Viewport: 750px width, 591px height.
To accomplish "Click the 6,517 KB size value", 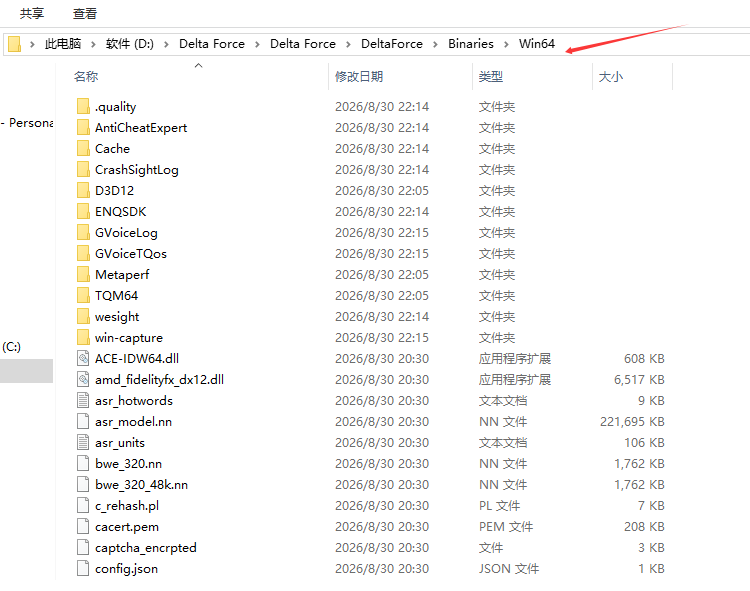I will click(639, 380).
